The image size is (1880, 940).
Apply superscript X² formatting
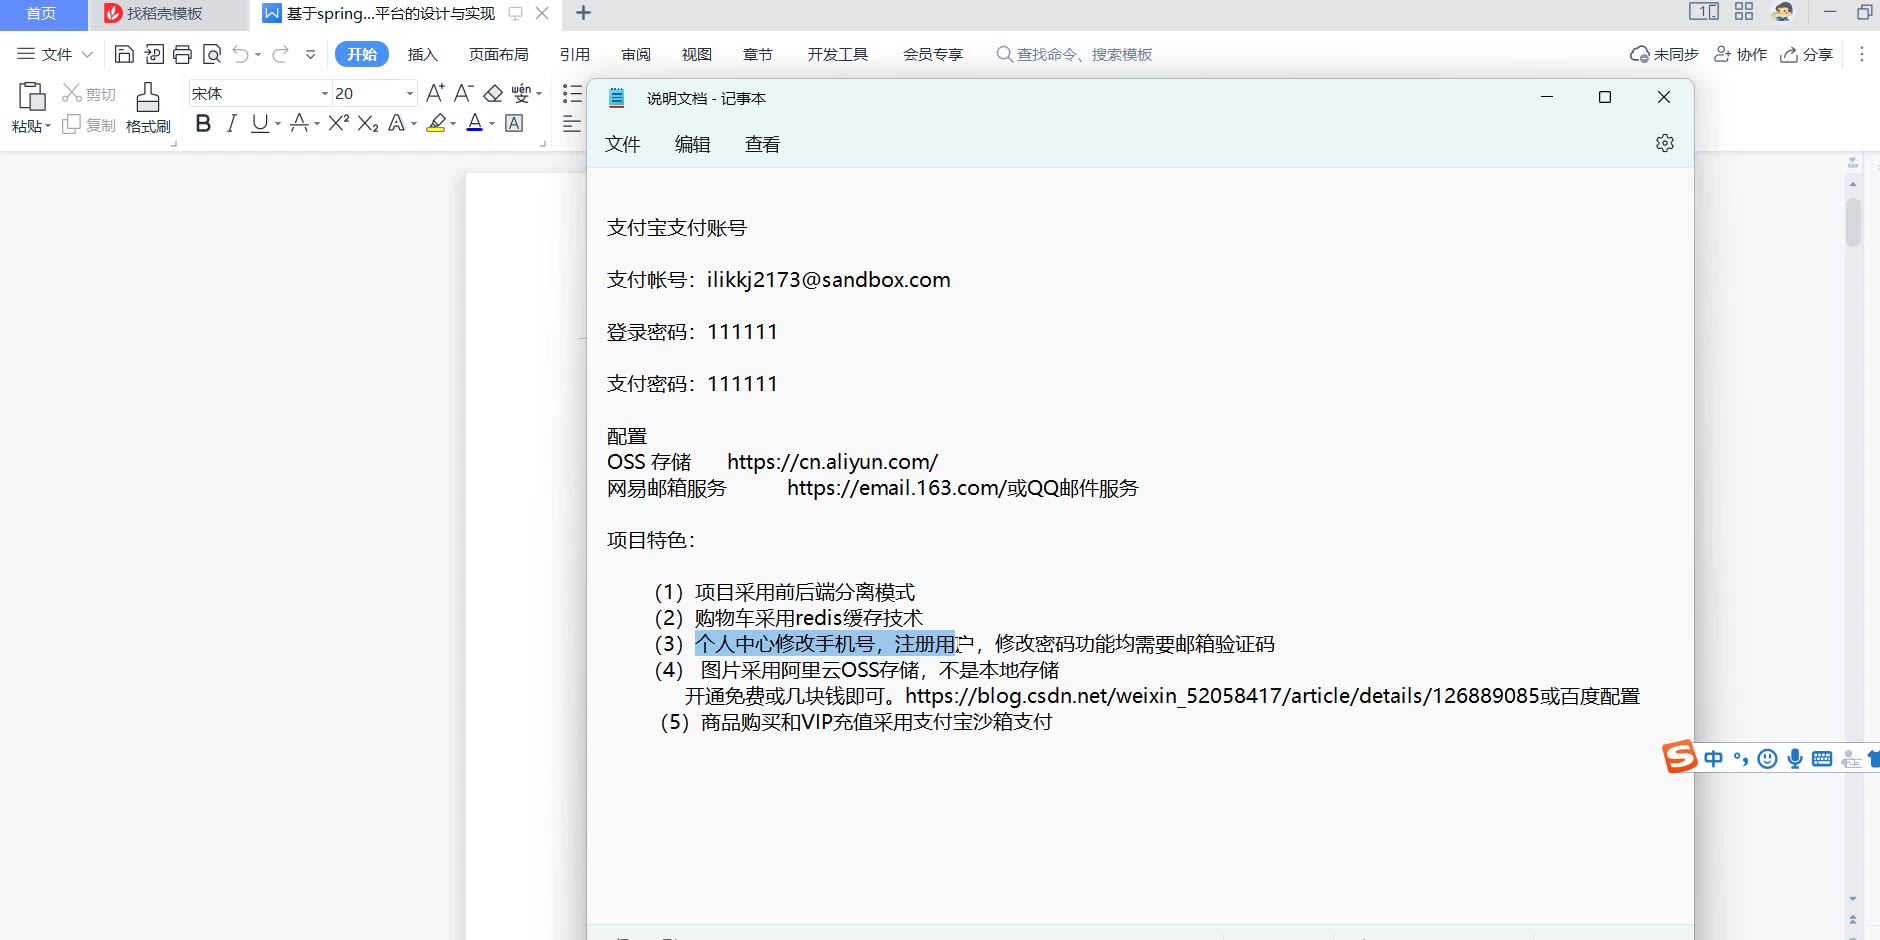(339, 123)
